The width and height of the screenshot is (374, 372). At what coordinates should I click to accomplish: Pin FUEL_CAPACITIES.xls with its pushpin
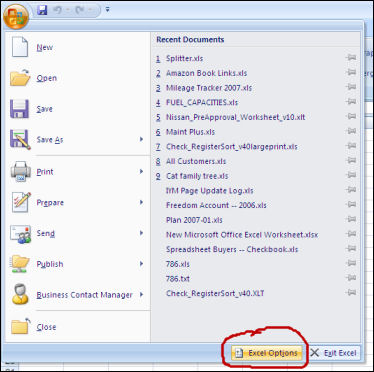pos(351,102)
